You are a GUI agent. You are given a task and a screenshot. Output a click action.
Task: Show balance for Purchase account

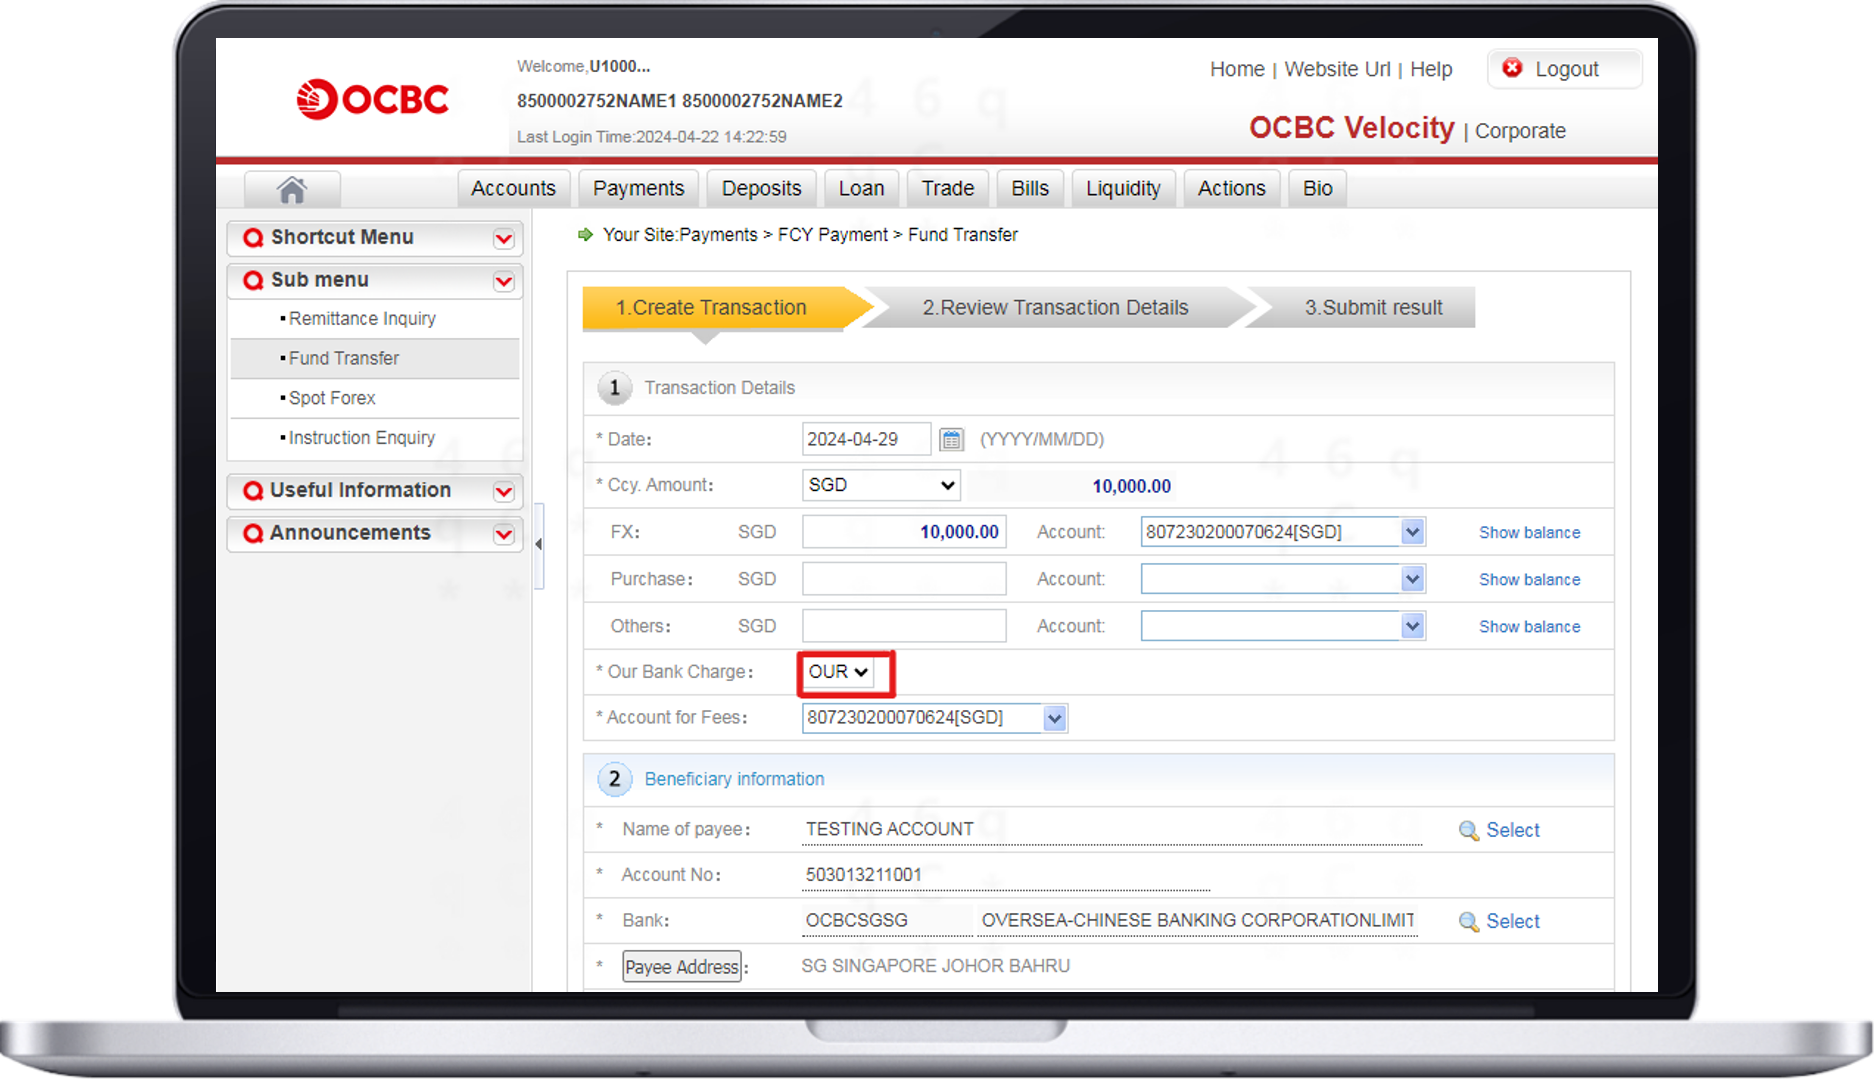pos(1530,580)
